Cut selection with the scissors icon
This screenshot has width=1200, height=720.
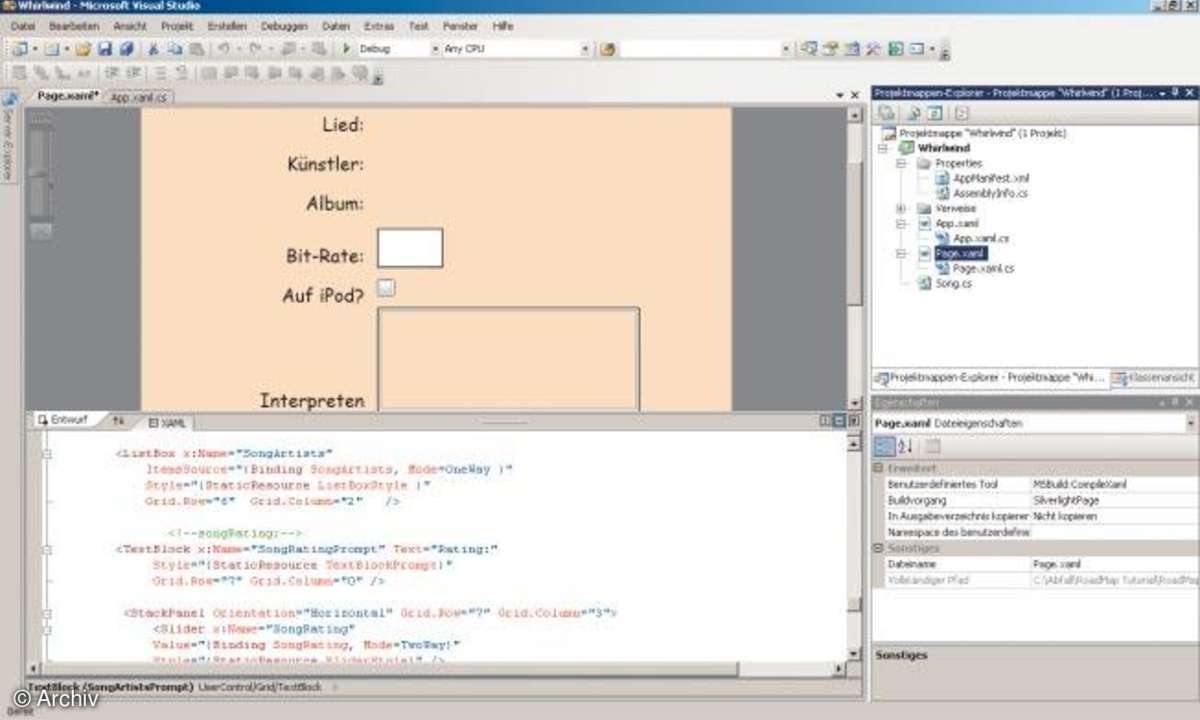[x=154, y=48]
